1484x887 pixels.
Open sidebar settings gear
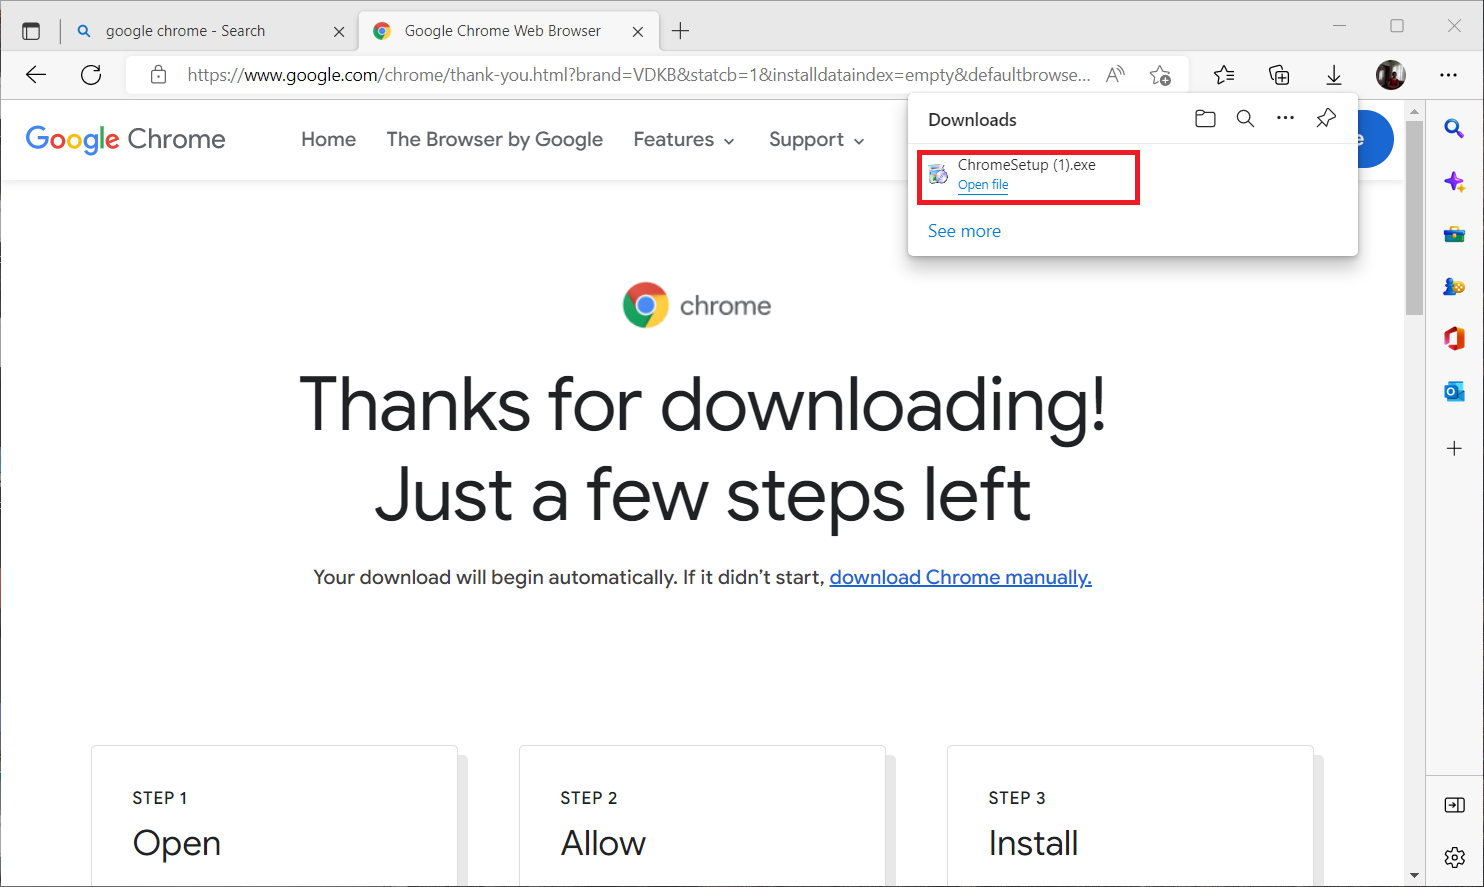coord(1454,857)
